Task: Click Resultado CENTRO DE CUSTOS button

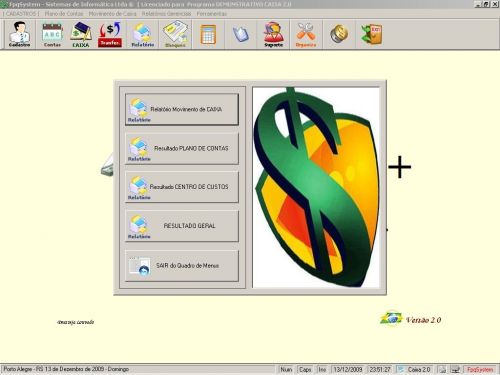Action: tap(182, 187)
